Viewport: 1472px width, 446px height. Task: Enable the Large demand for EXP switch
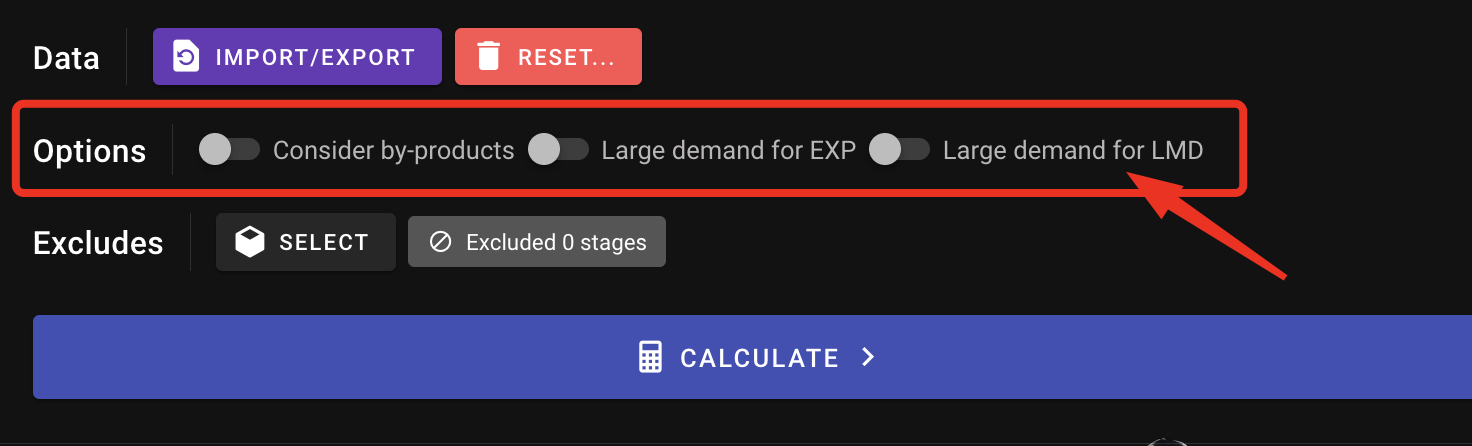pos(558,150)
